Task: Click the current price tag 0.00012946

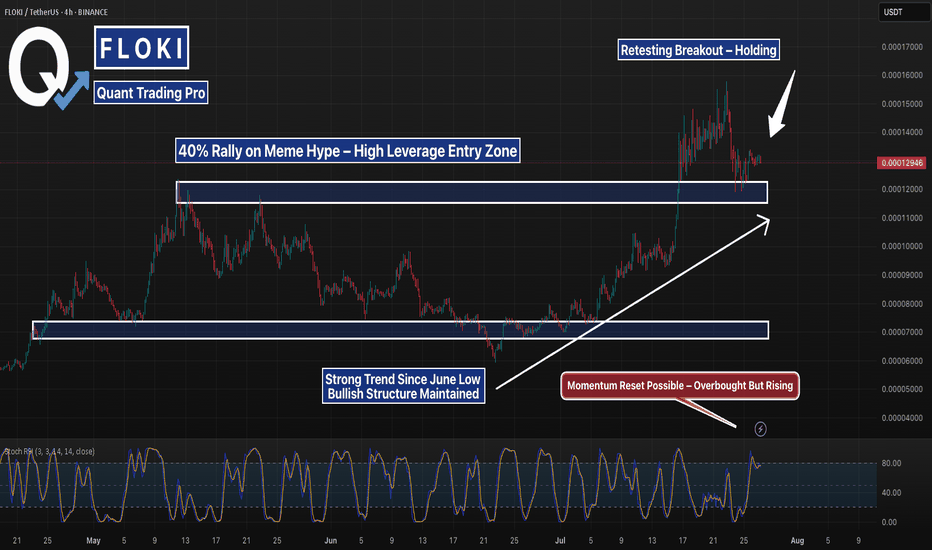Action: tap(902, 162)
